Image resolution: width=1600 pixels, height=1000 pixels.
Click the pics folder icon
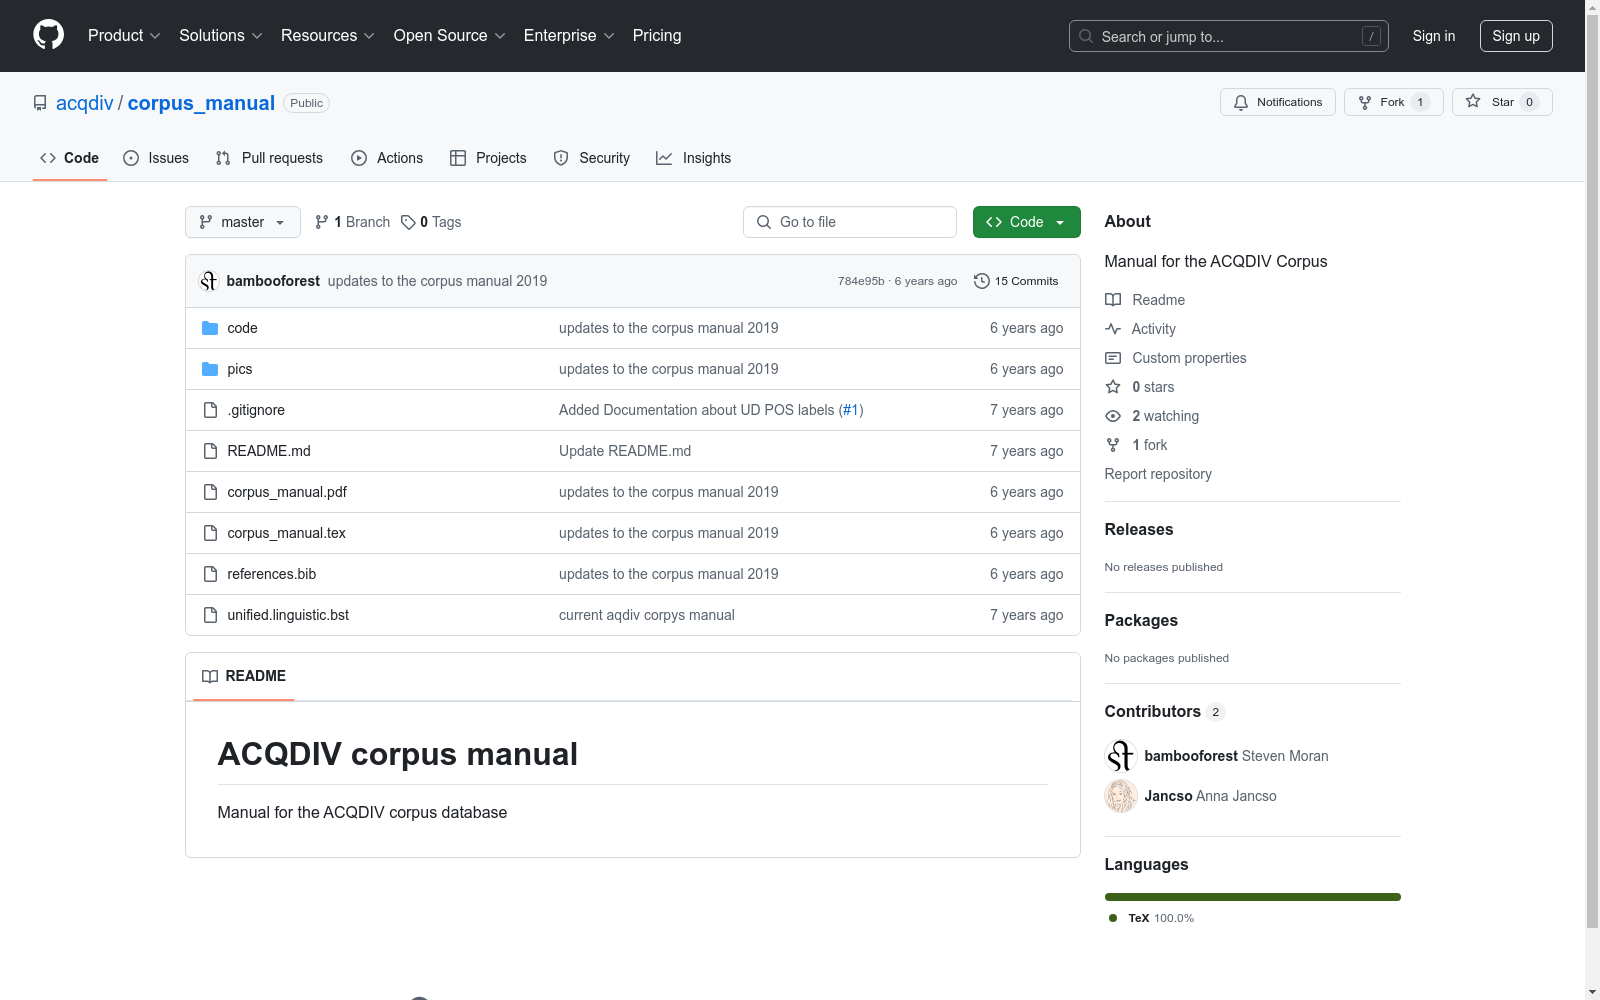point(210,369)
